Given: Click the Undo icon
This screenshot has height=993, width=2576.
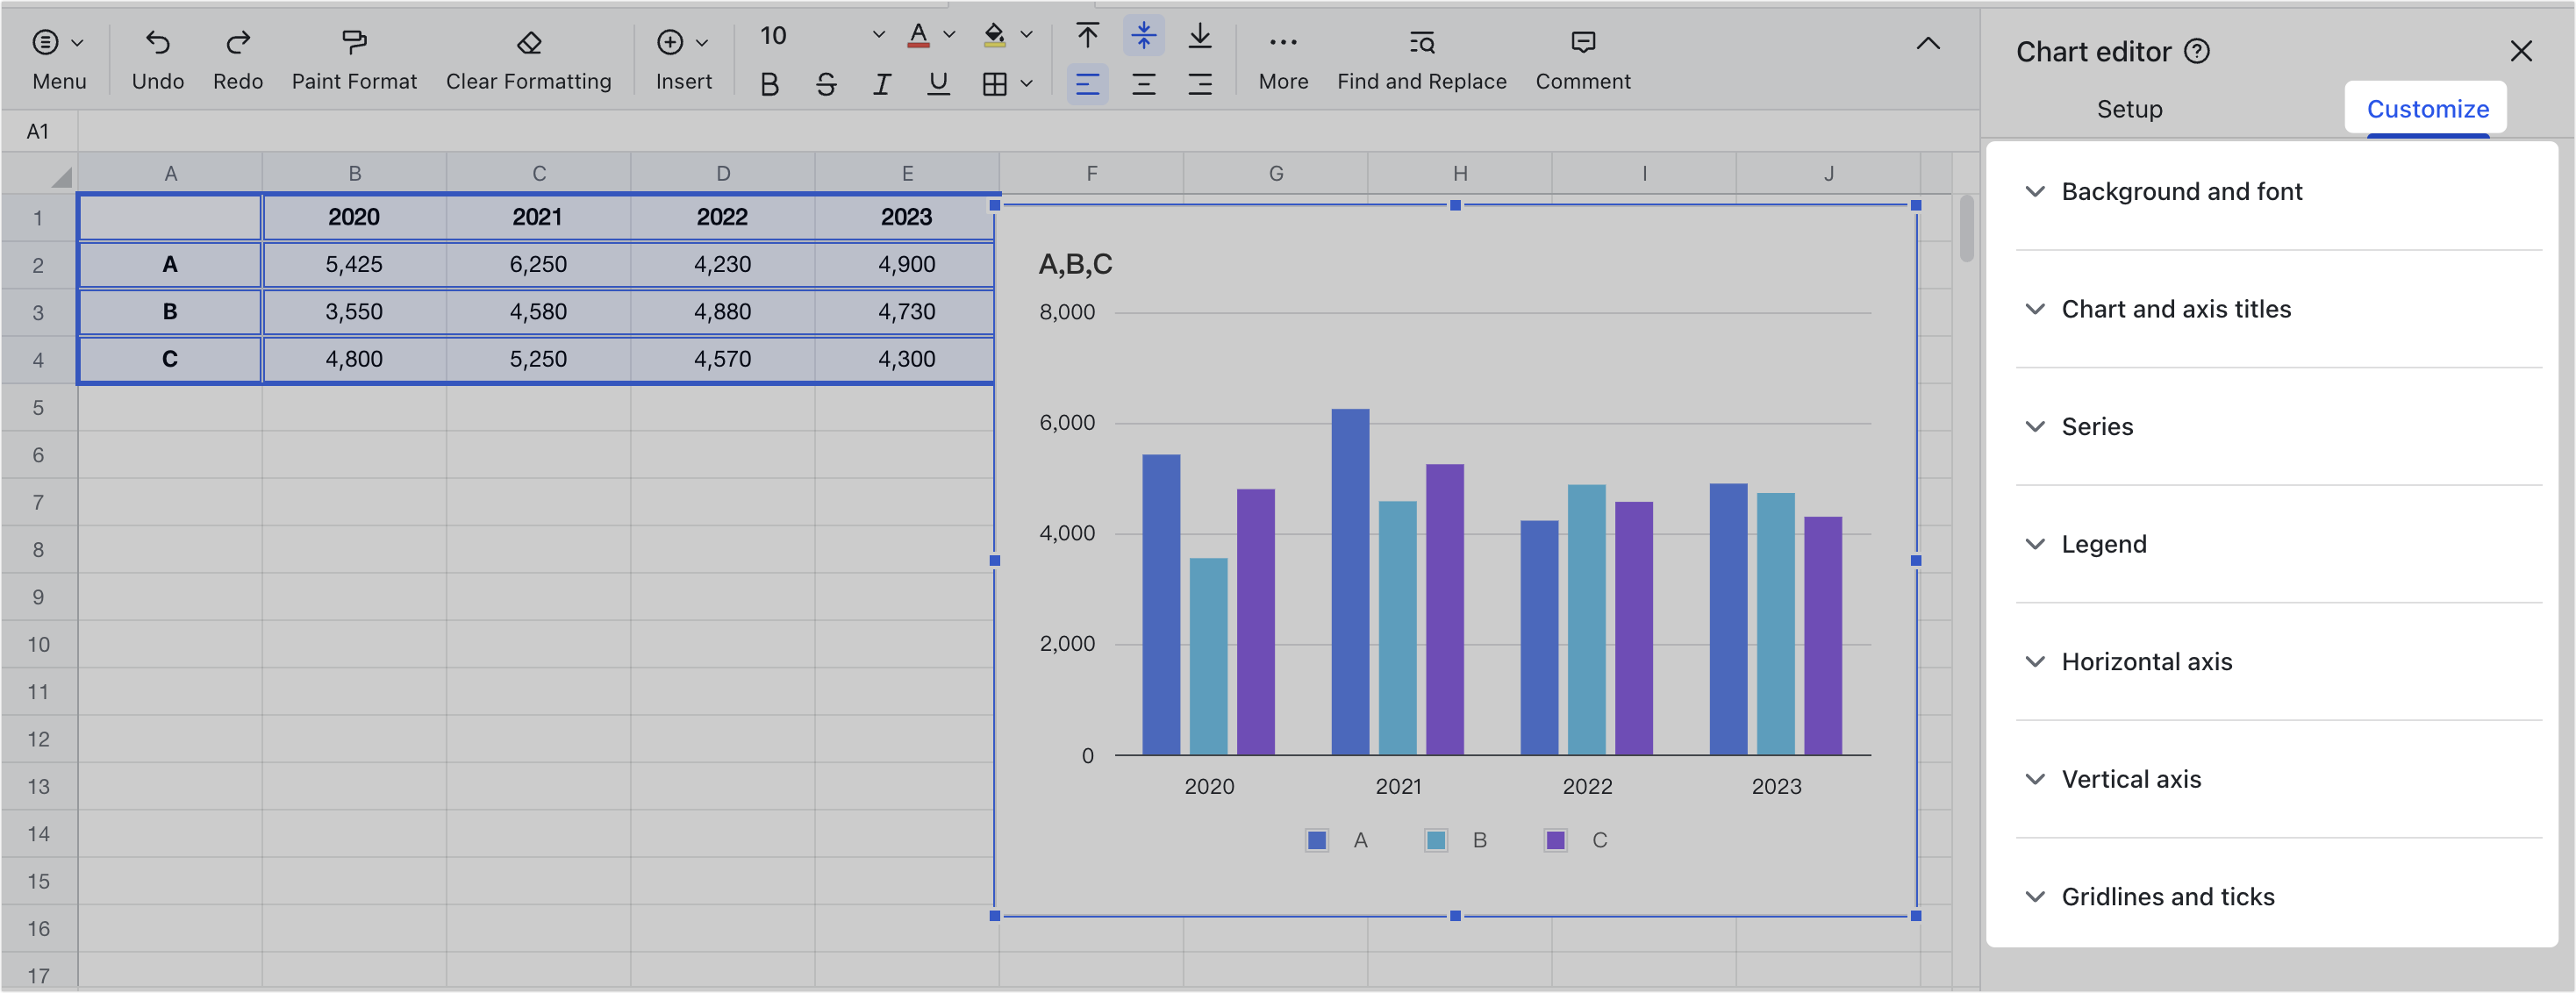Looking at the screenshot, I should (x=158, y=42).
